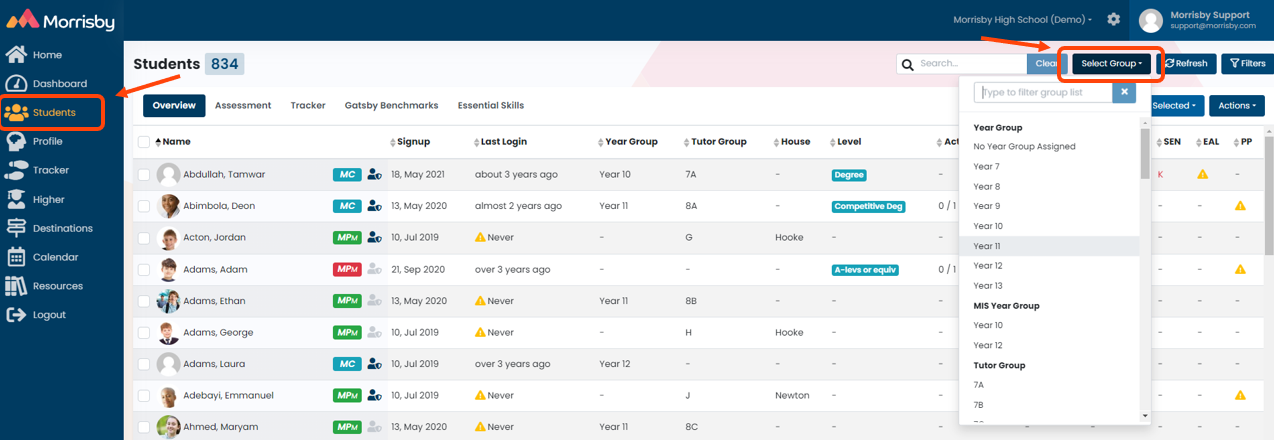
Task: Switch to the Essential Skills tab
Action: (491, 105)
